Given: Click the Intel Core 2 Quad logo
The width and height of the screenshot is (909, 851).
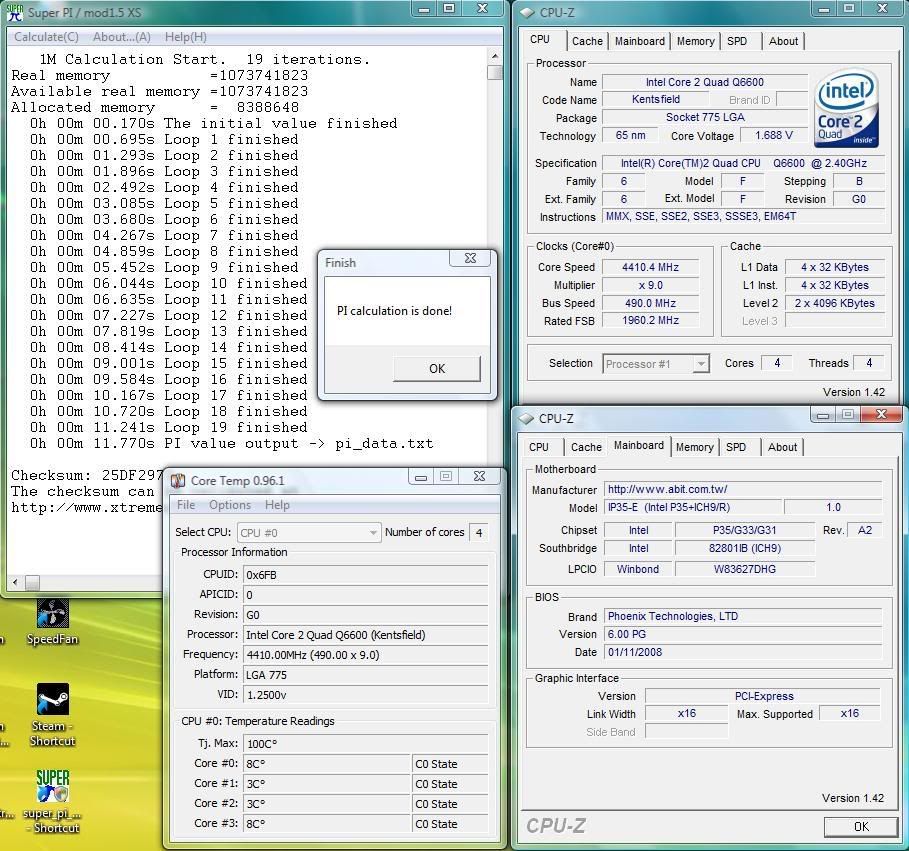Looking at the screenshot, I should [846, 109].
